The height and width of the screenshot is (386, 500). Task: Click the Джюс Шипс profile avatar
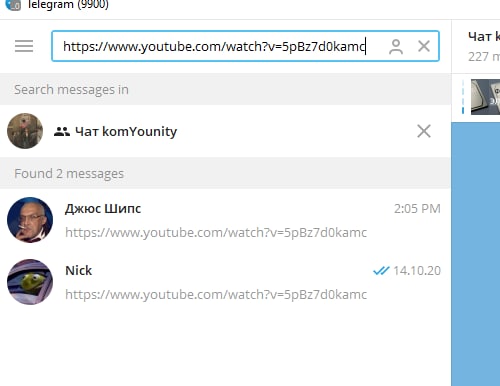pos(30,220)
